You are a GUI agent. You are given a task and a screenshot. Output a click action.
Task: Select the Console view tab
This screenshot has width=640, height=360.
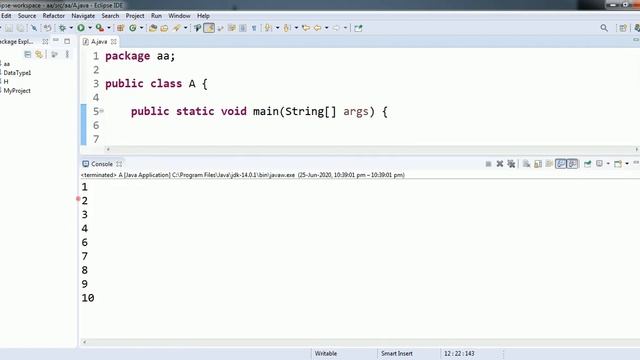pos(102,164)
